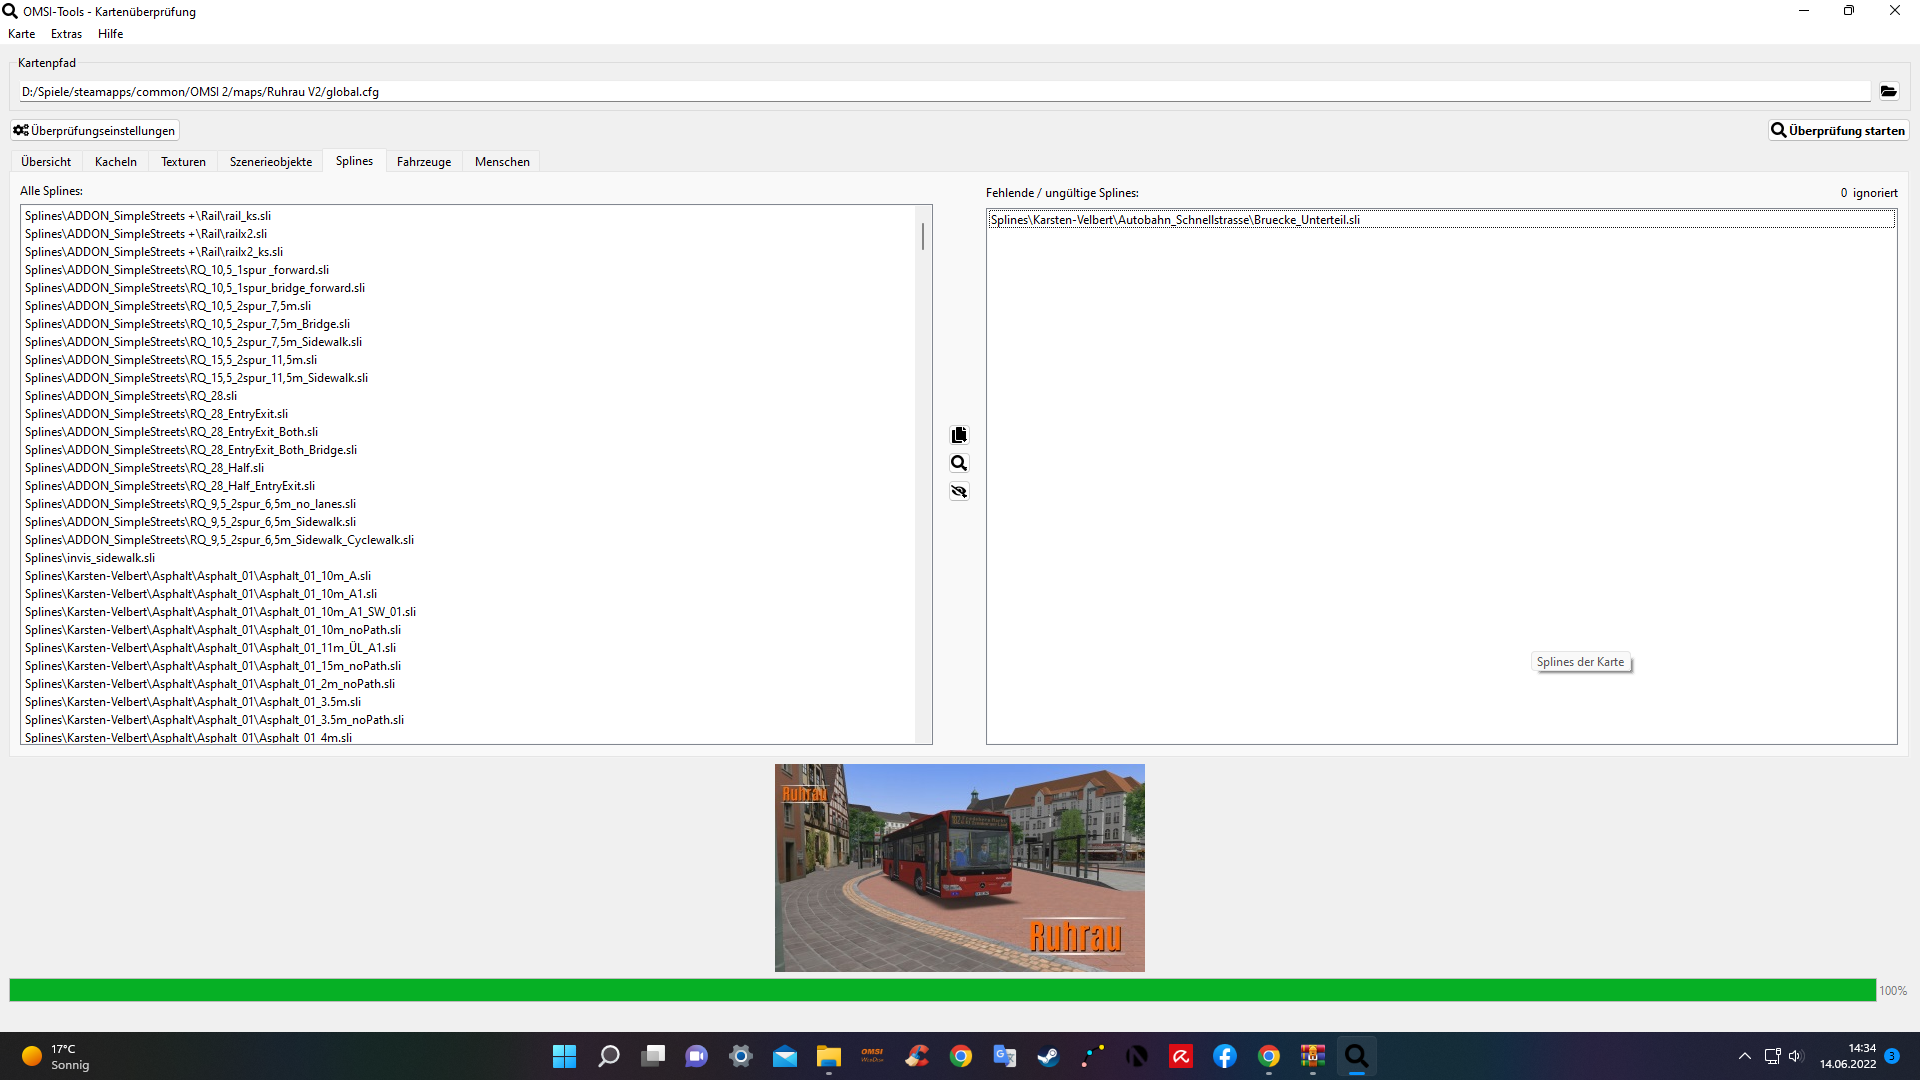Open the Fahrzeuge tab
Screen dimensions: 1920x1080
[423, 161]
